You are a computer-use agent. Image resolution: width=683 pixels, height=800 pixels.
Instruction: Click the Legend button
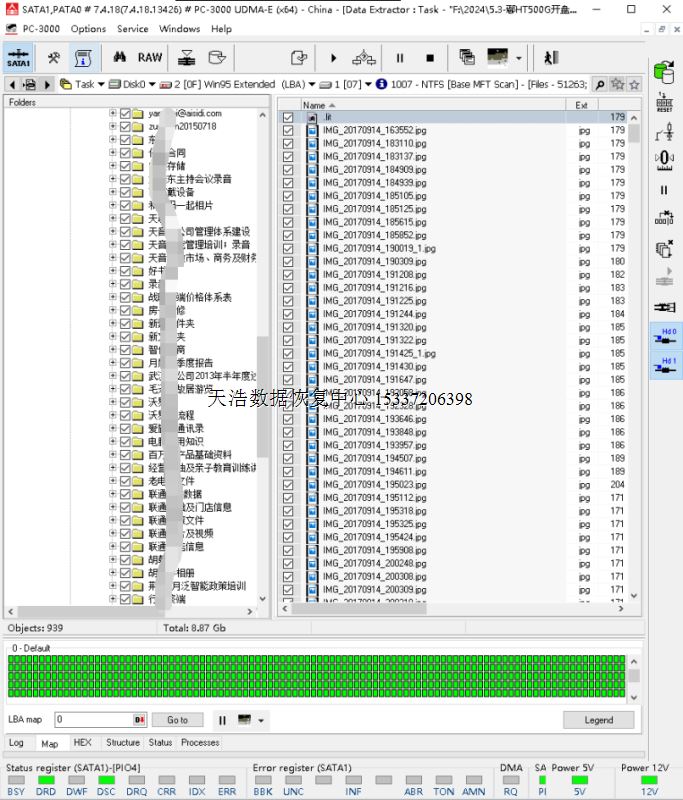click(x=598, y=720)
